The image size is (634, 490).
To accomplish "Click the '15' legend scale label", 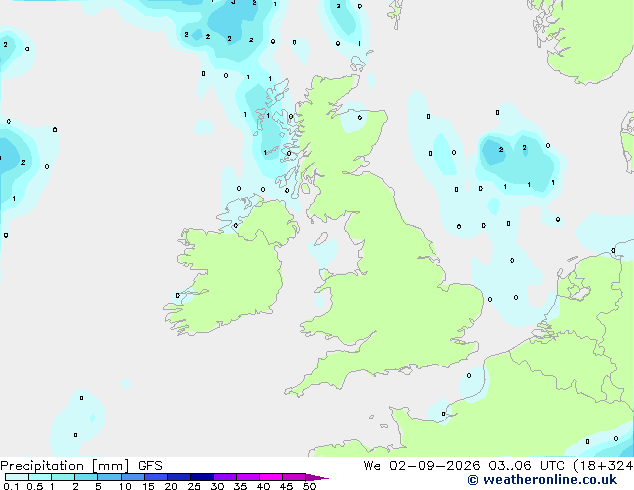I will [x=148, y=486].
